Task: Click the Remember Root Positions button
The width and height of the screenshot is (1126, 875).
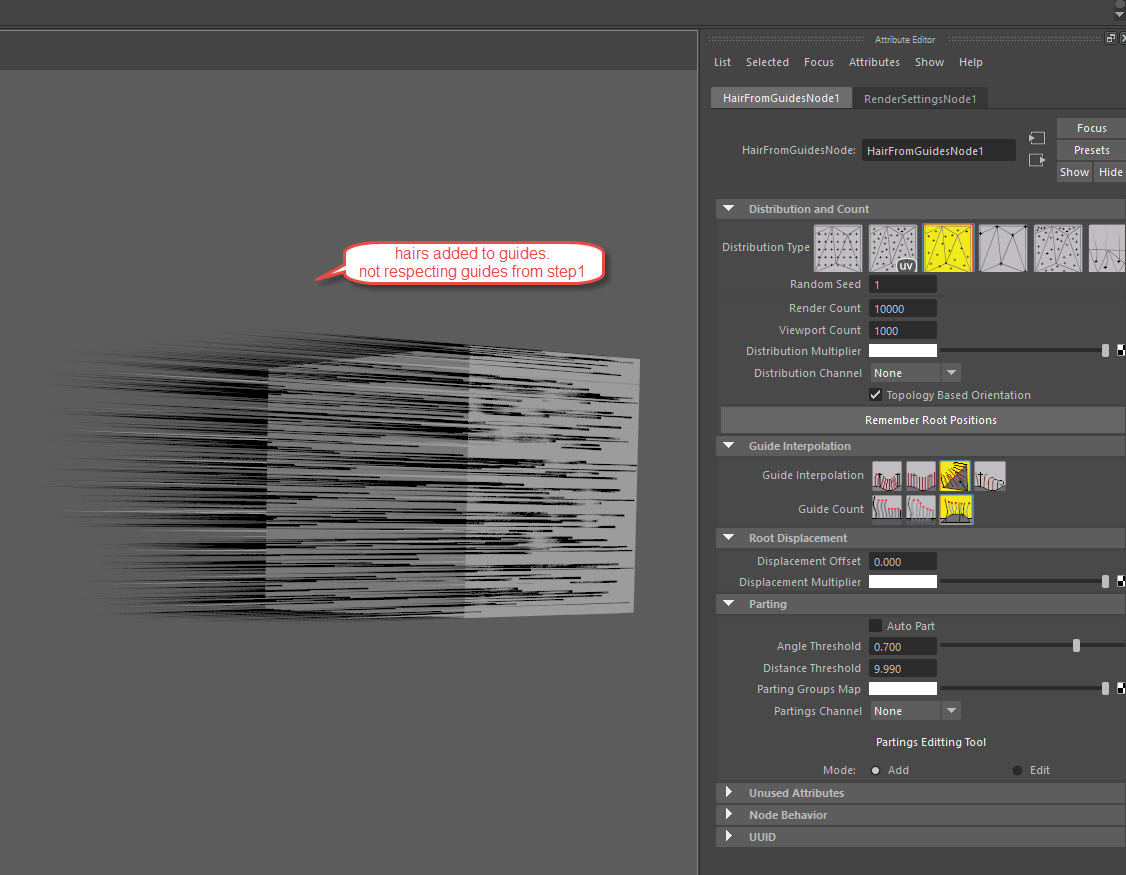Action: click(930, 420)
